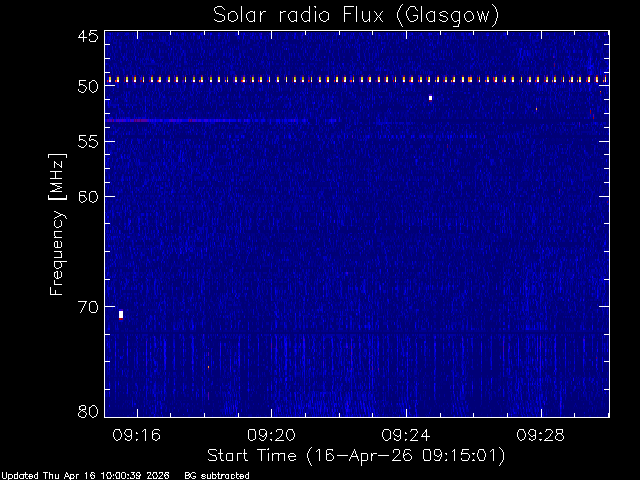640x480 pixels.
Task: Click the 'Frequency [MHz]' axis title
Action: pos(57,224)
